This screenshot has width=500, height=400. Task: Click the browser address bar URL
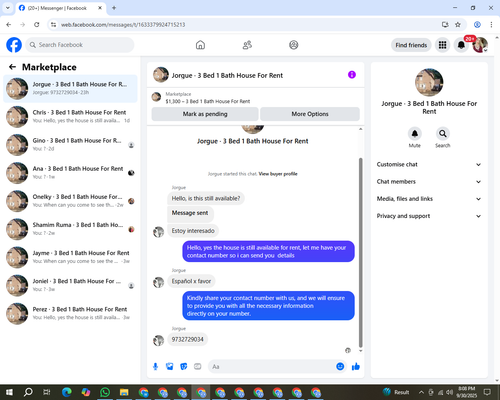click(x=123, y=25)
